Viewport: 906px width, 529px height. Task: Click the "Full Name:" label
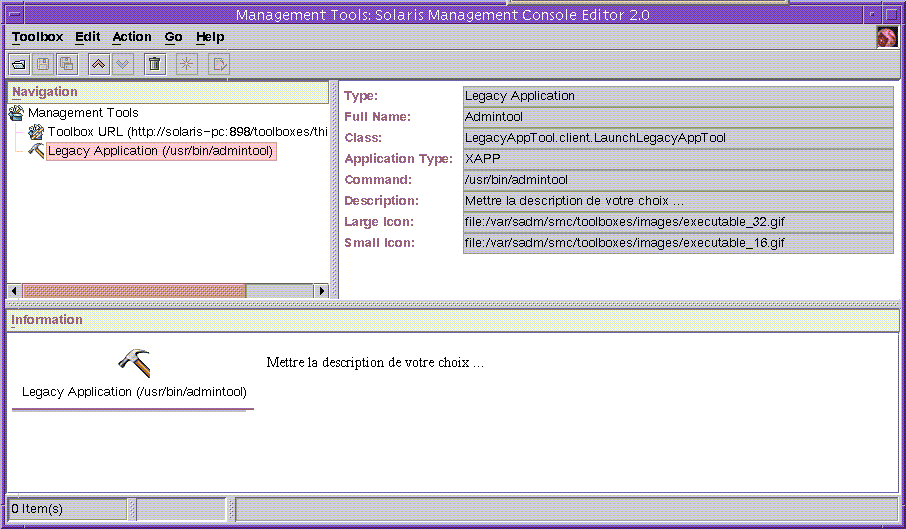click(377, 117)
